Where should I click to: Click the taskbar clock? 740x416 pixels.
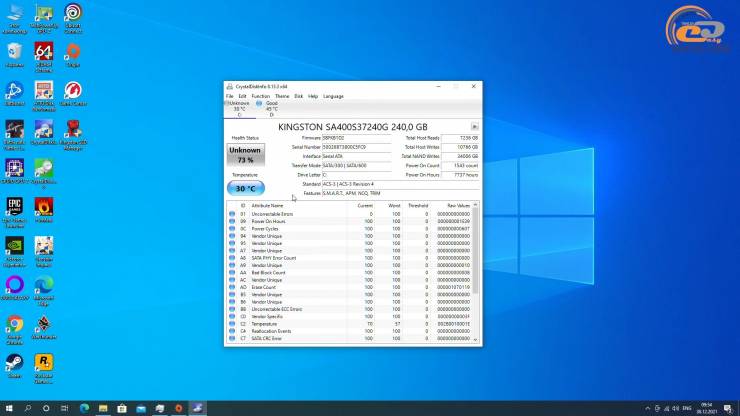[x=706, y=408]
